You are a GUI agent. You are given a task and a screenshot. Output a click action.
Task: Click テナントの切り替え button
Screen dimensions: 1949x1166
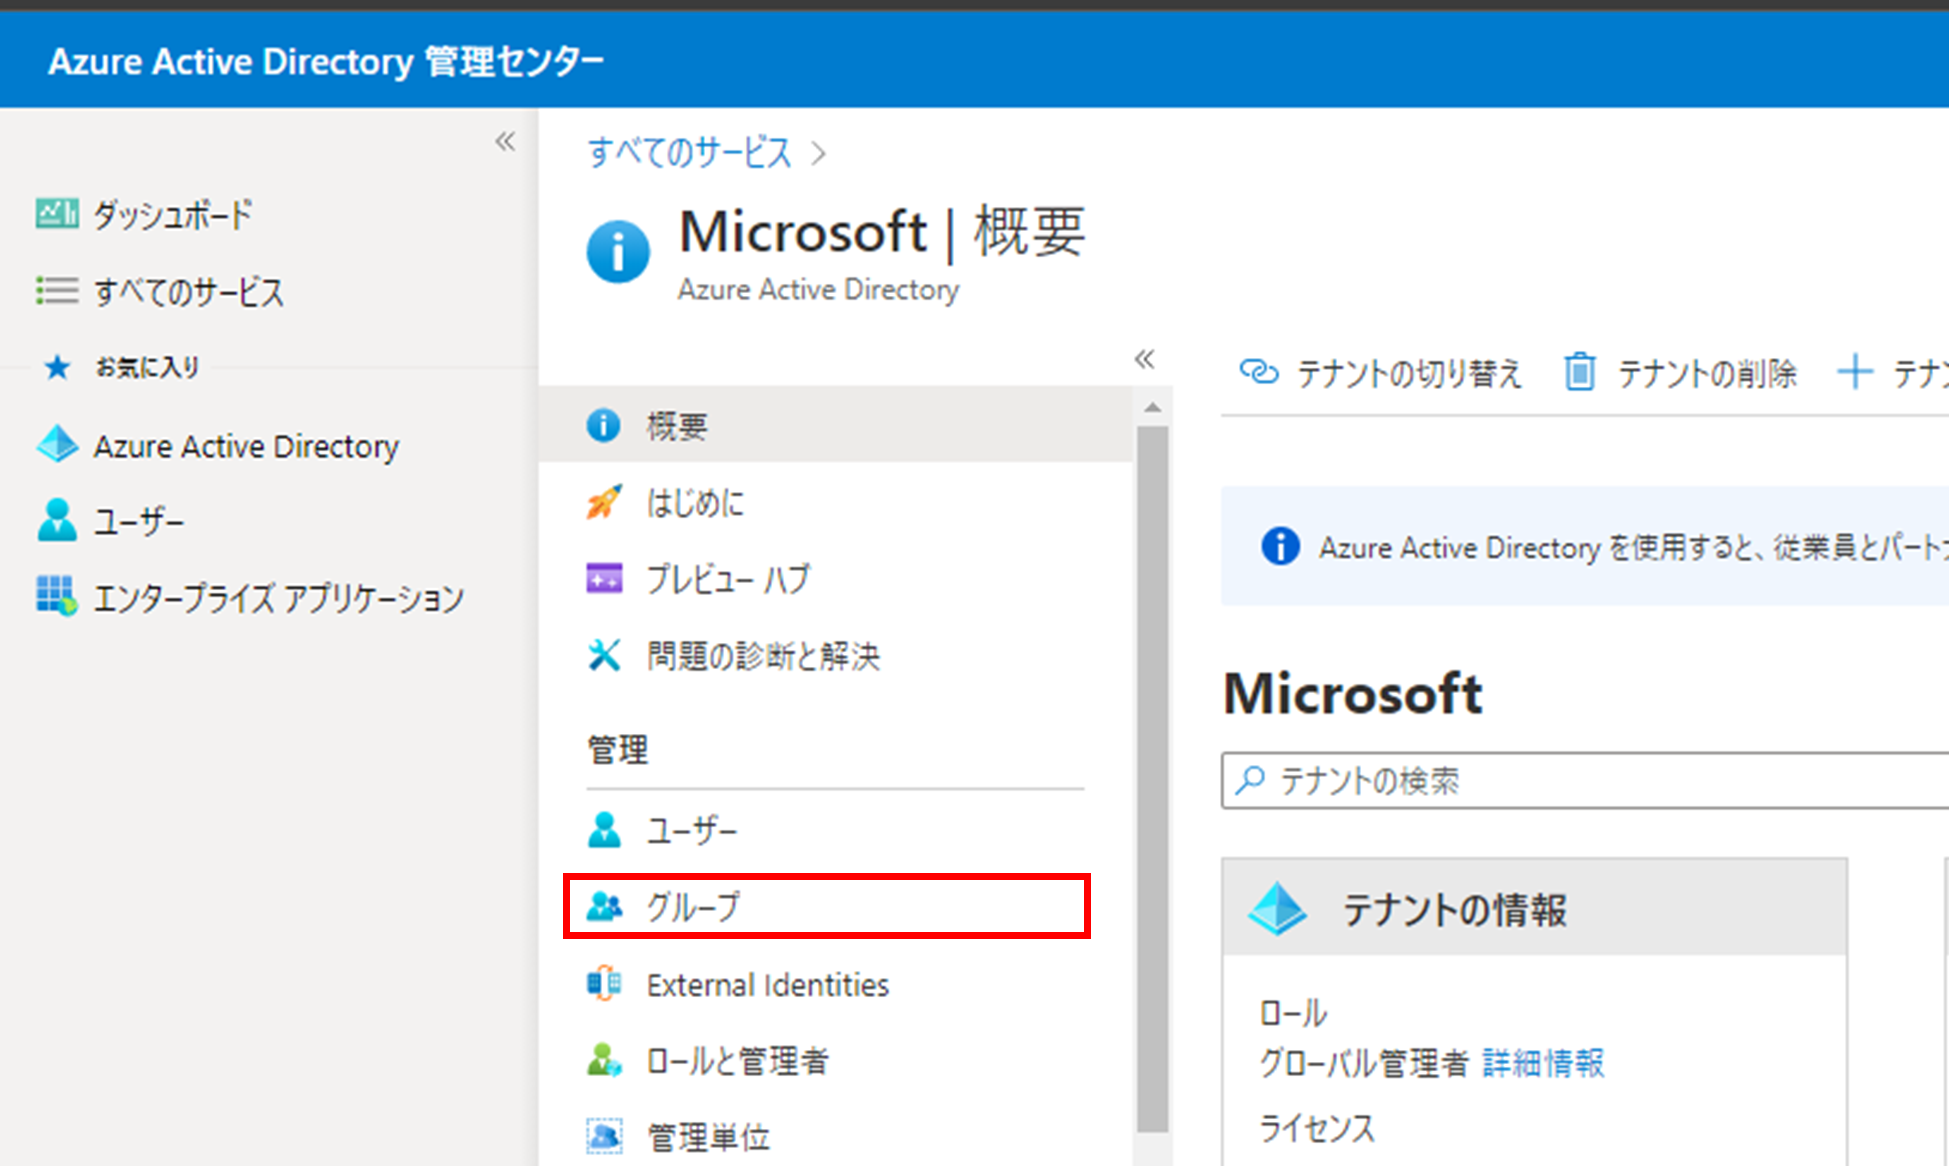click(x=1380, y=372)
